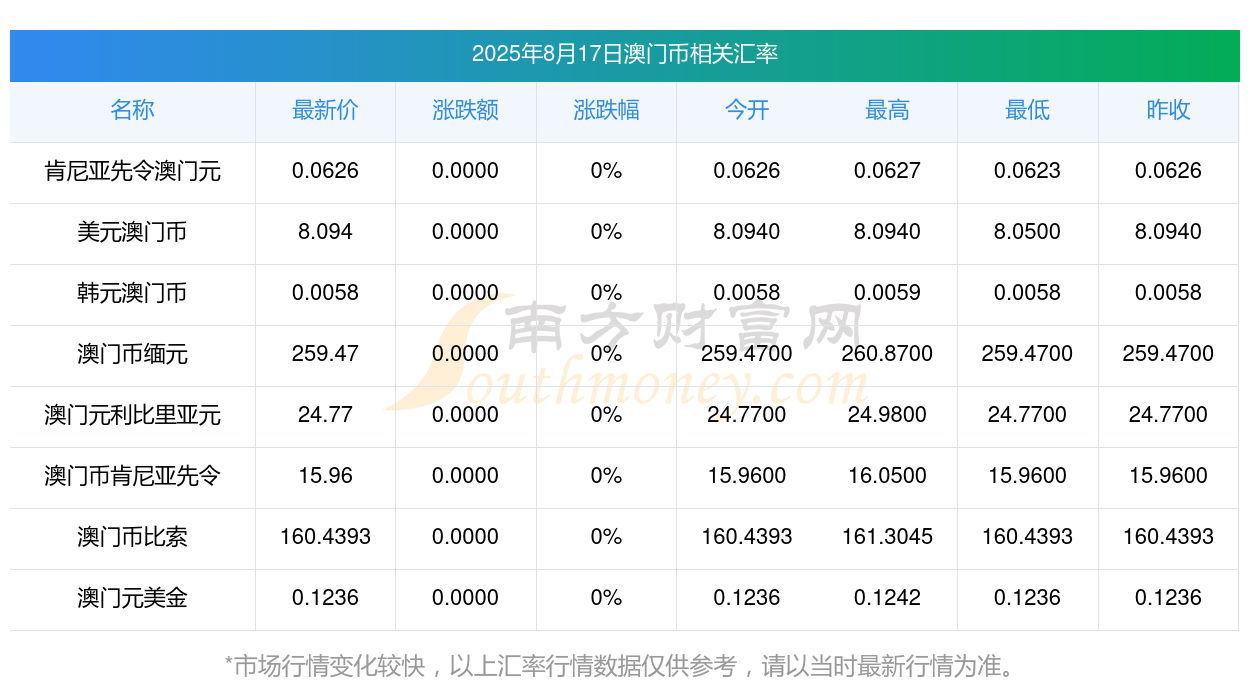
Task: Click latest price 8.094 for 美元澳门币
Action: pyautogui.click(x=325, y=232)
